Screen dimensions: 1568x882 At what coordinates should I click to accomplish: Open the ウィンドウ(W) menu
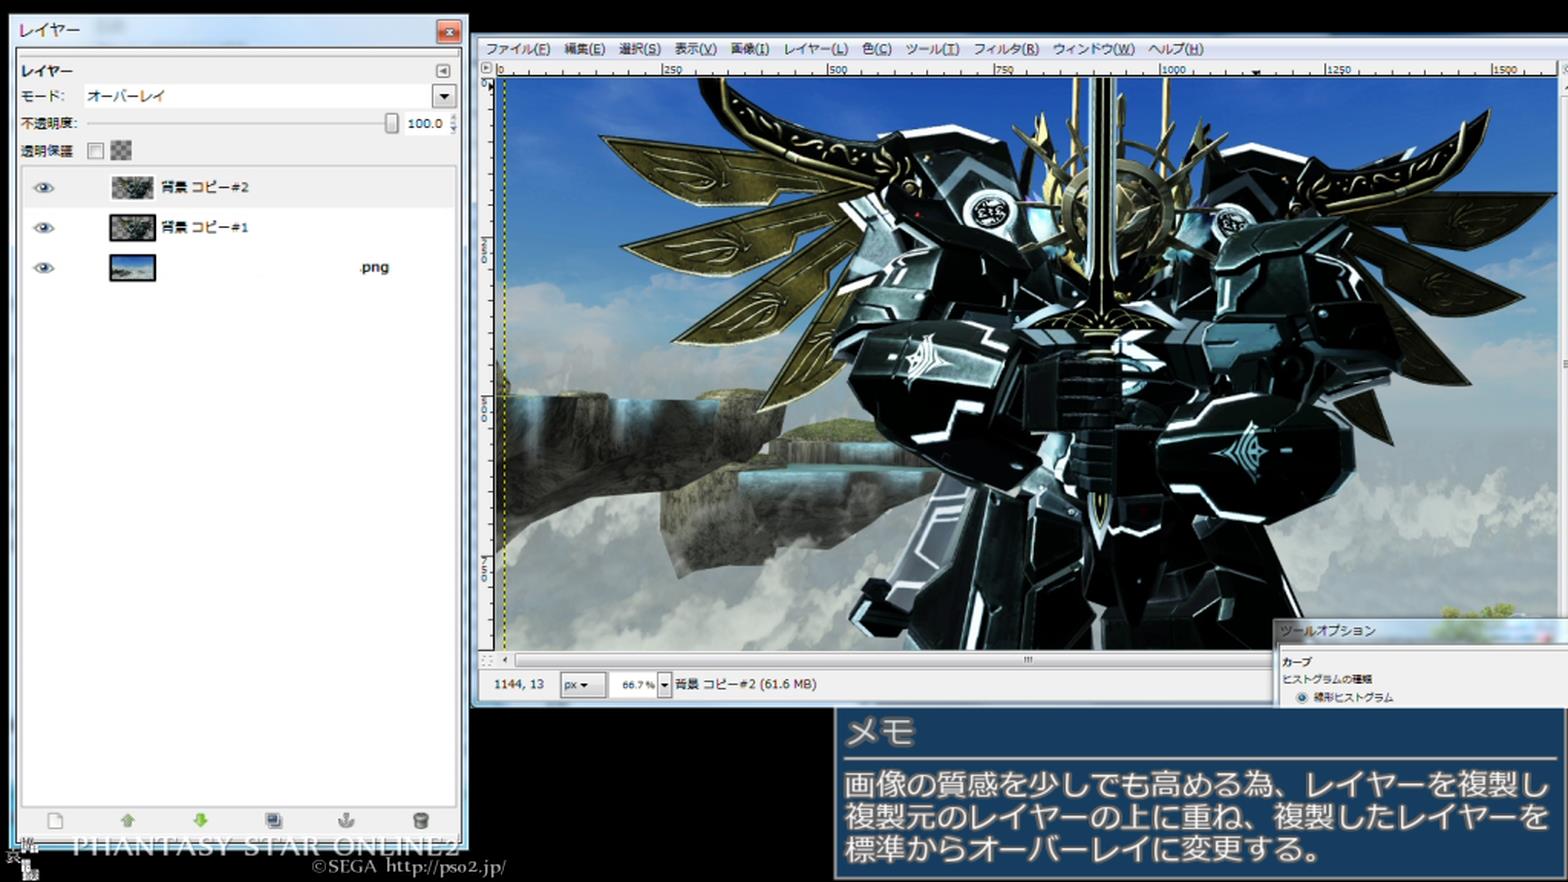click(1093, 48)
